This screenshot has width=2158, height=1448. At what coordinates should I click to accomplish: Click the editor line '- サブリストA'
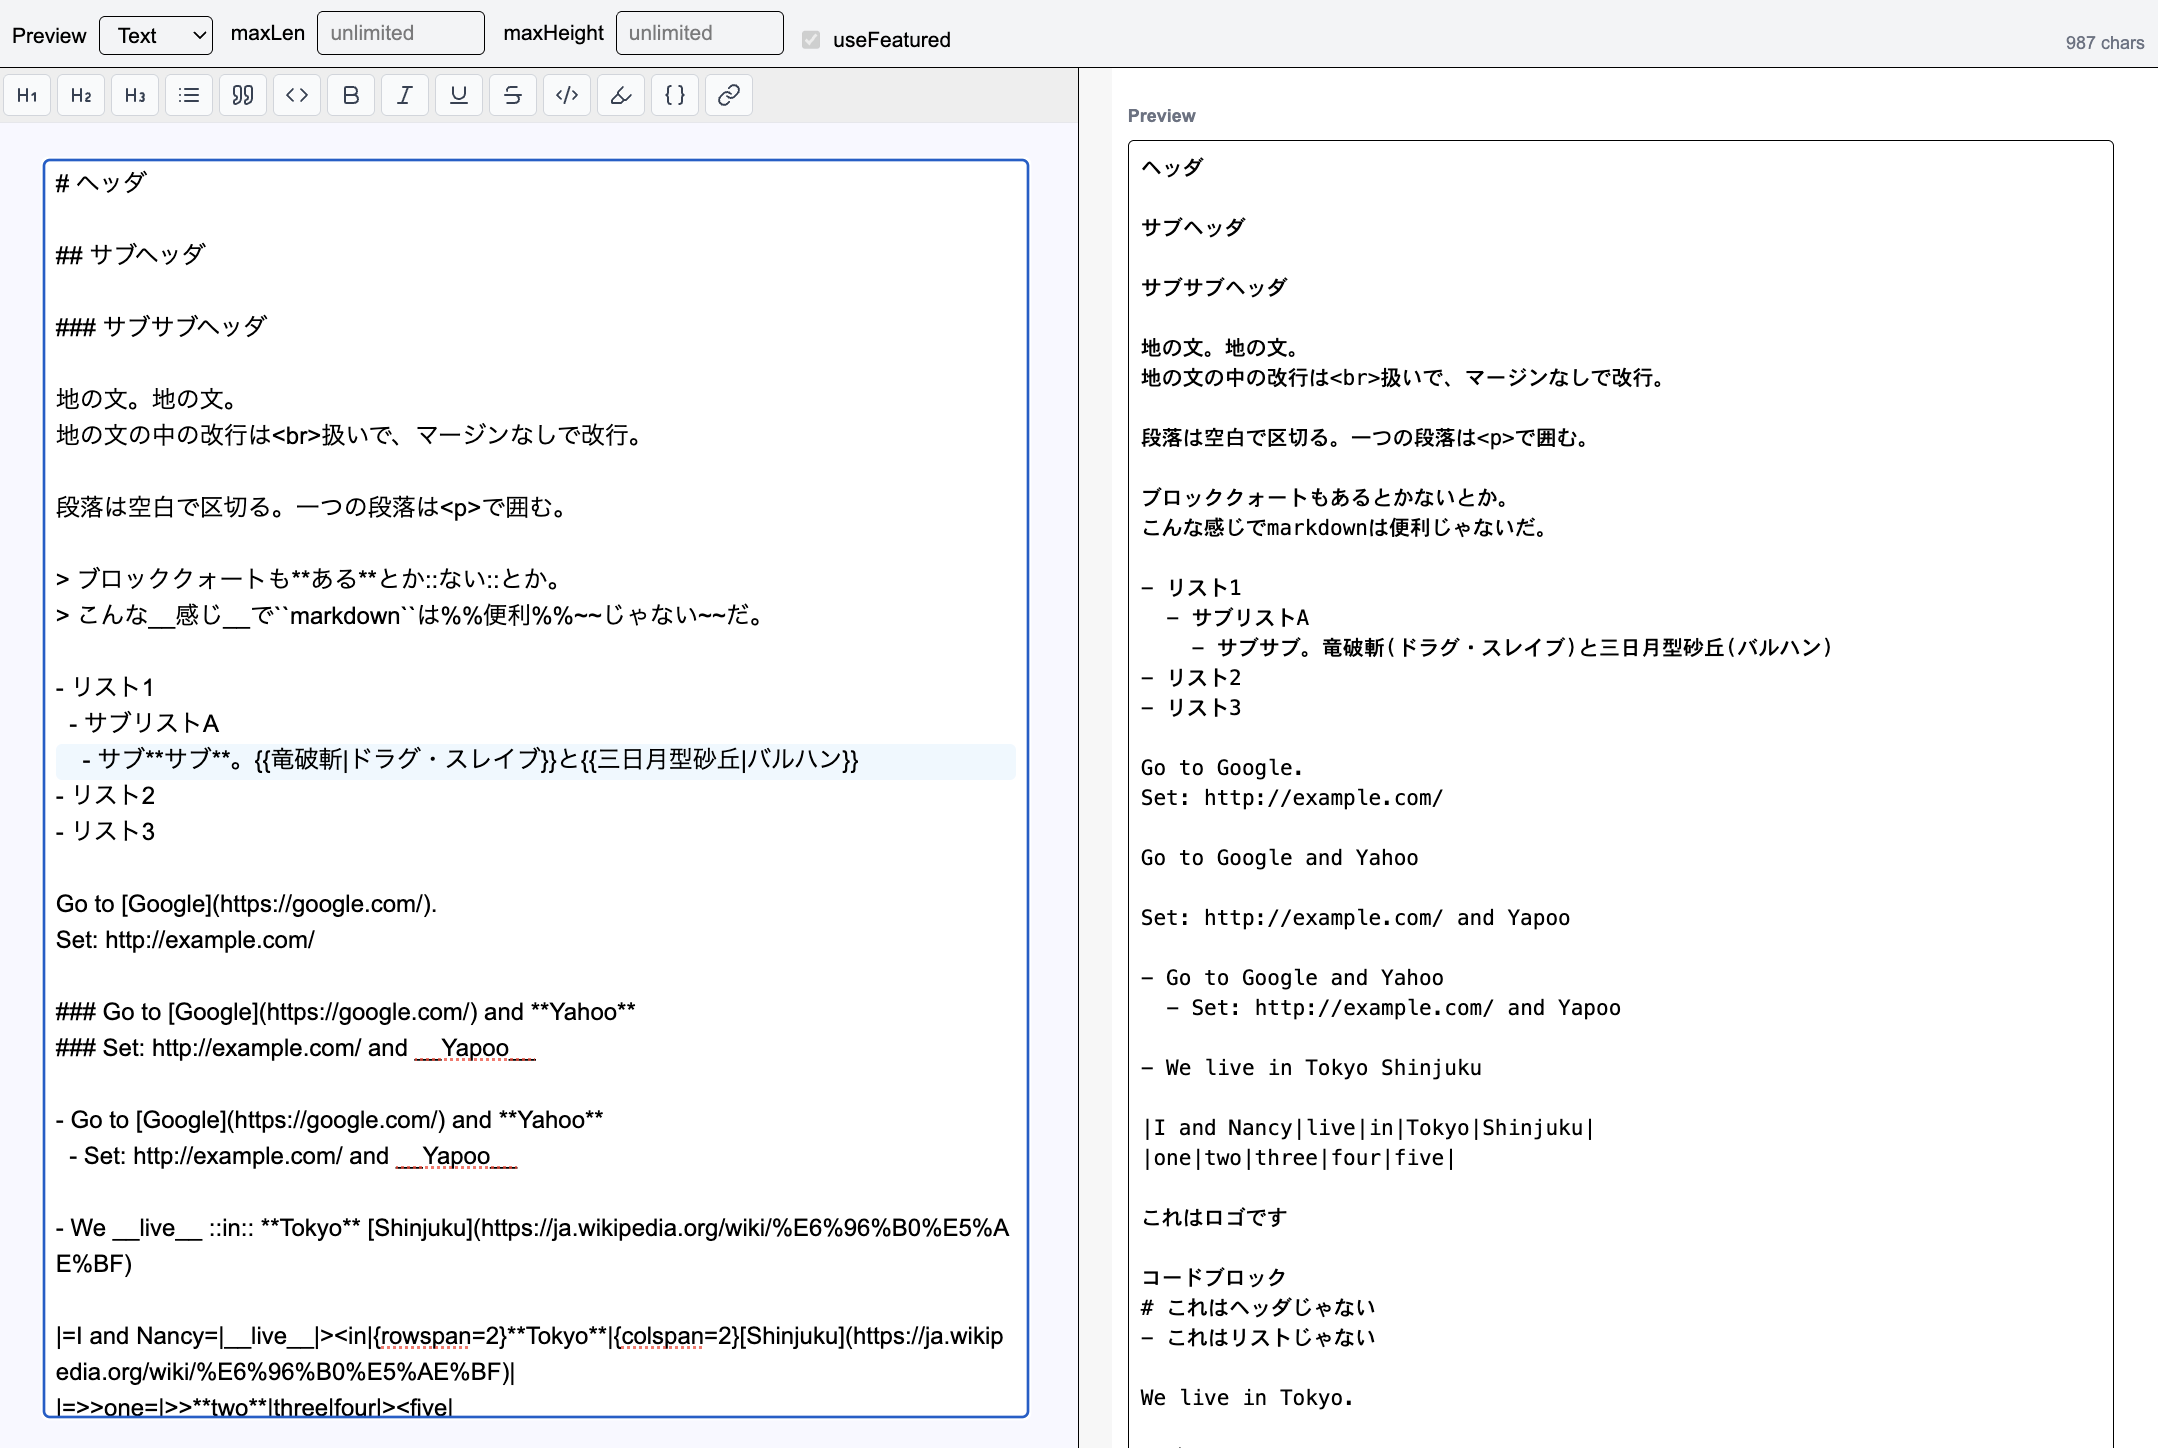point(144,724)
